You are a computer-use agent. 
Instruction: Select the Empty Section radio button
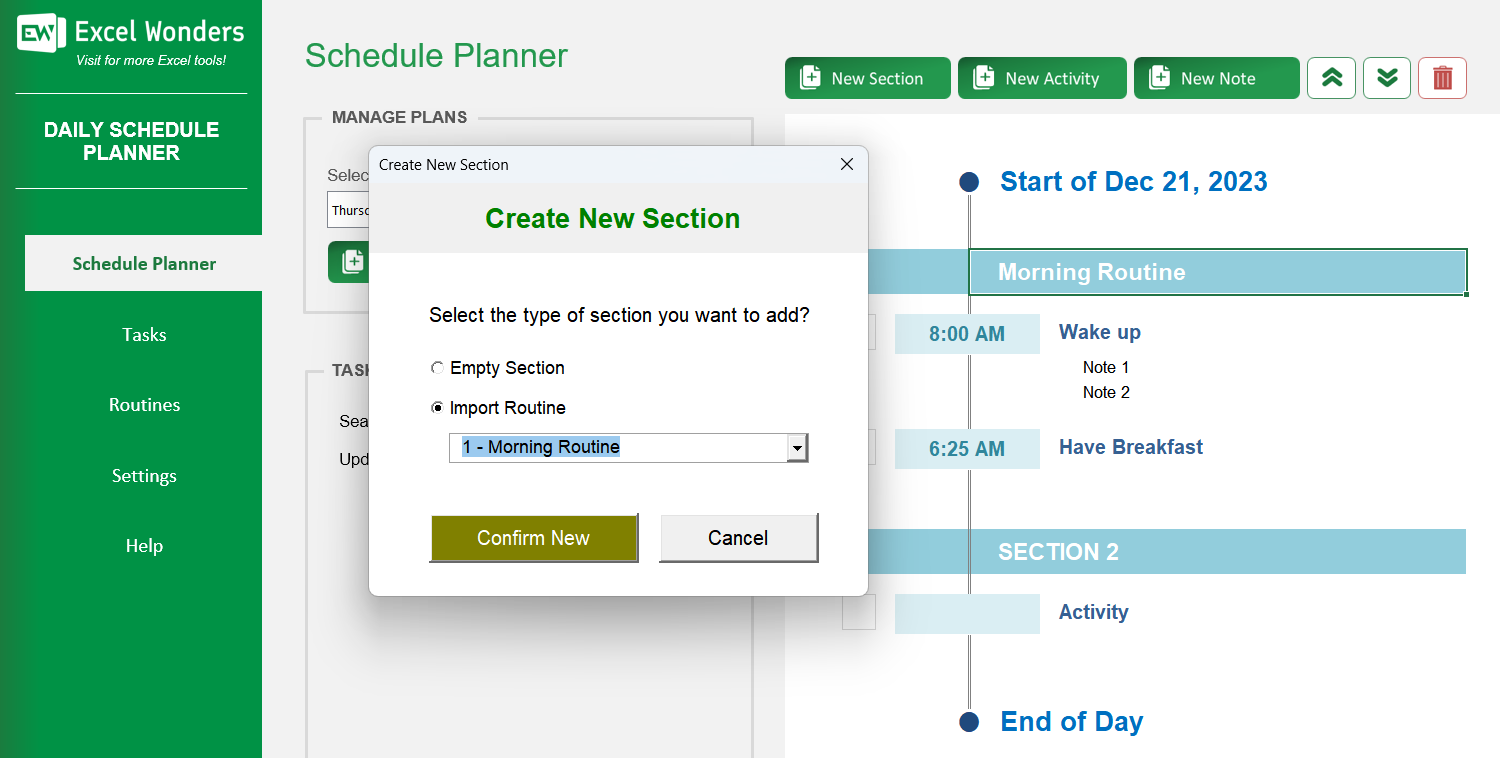(x=437, y=368)
